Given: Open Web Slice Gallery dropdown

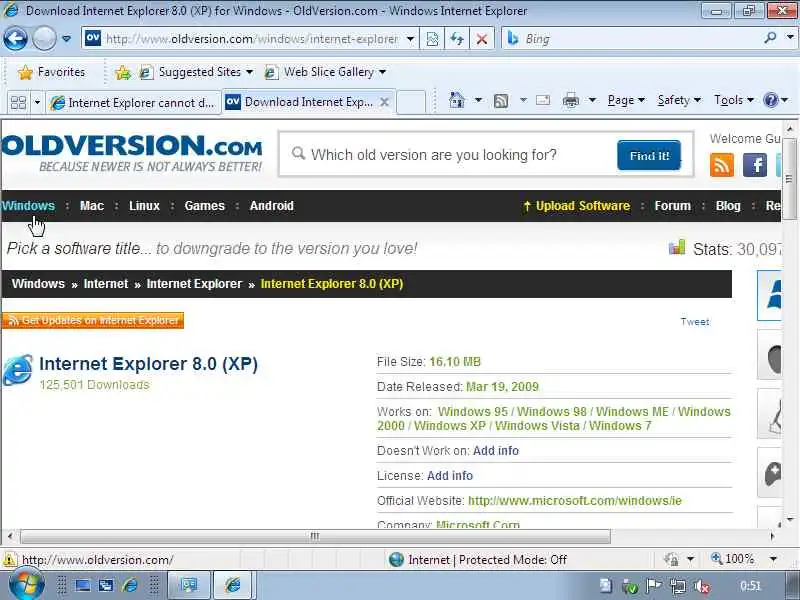Looking at the screenshot, I should click(x=326, y=72).
